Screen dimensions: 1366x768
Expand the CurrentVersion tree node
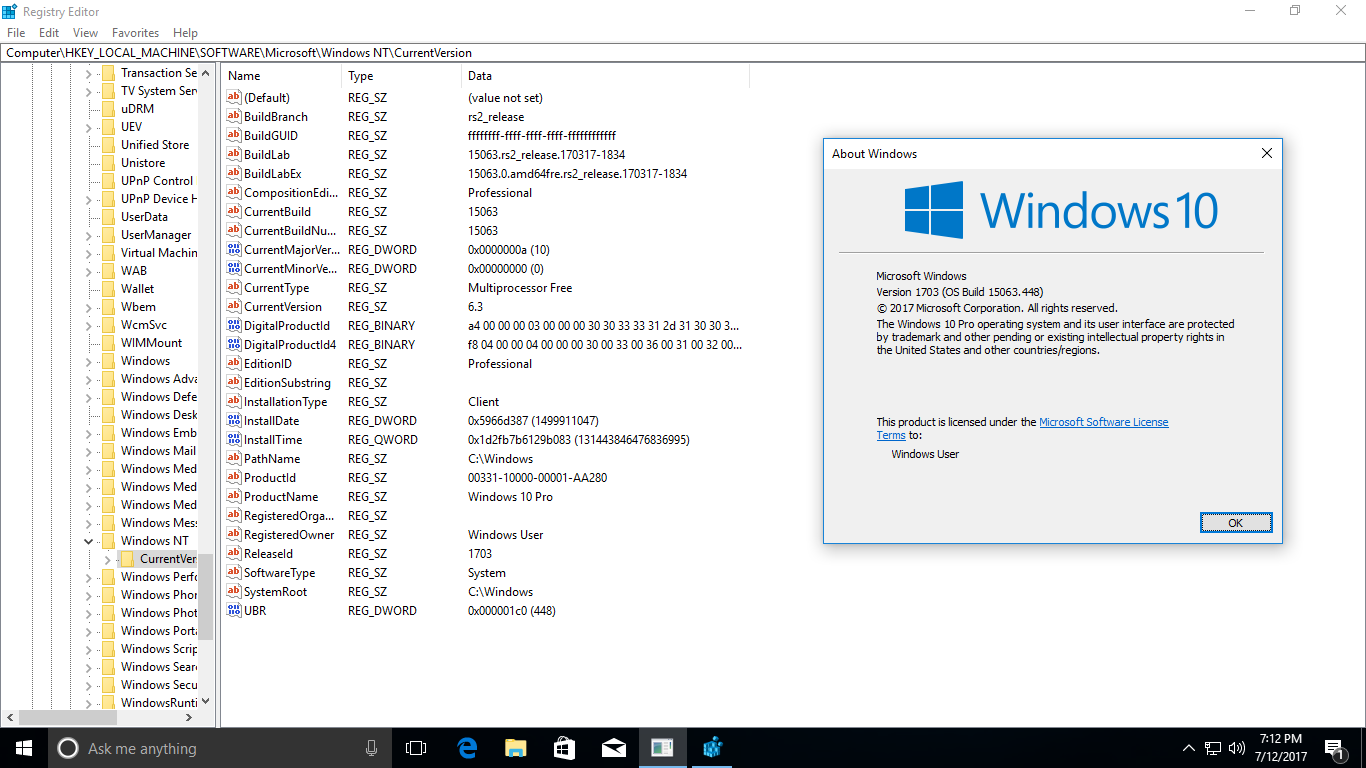click(107, 559)
